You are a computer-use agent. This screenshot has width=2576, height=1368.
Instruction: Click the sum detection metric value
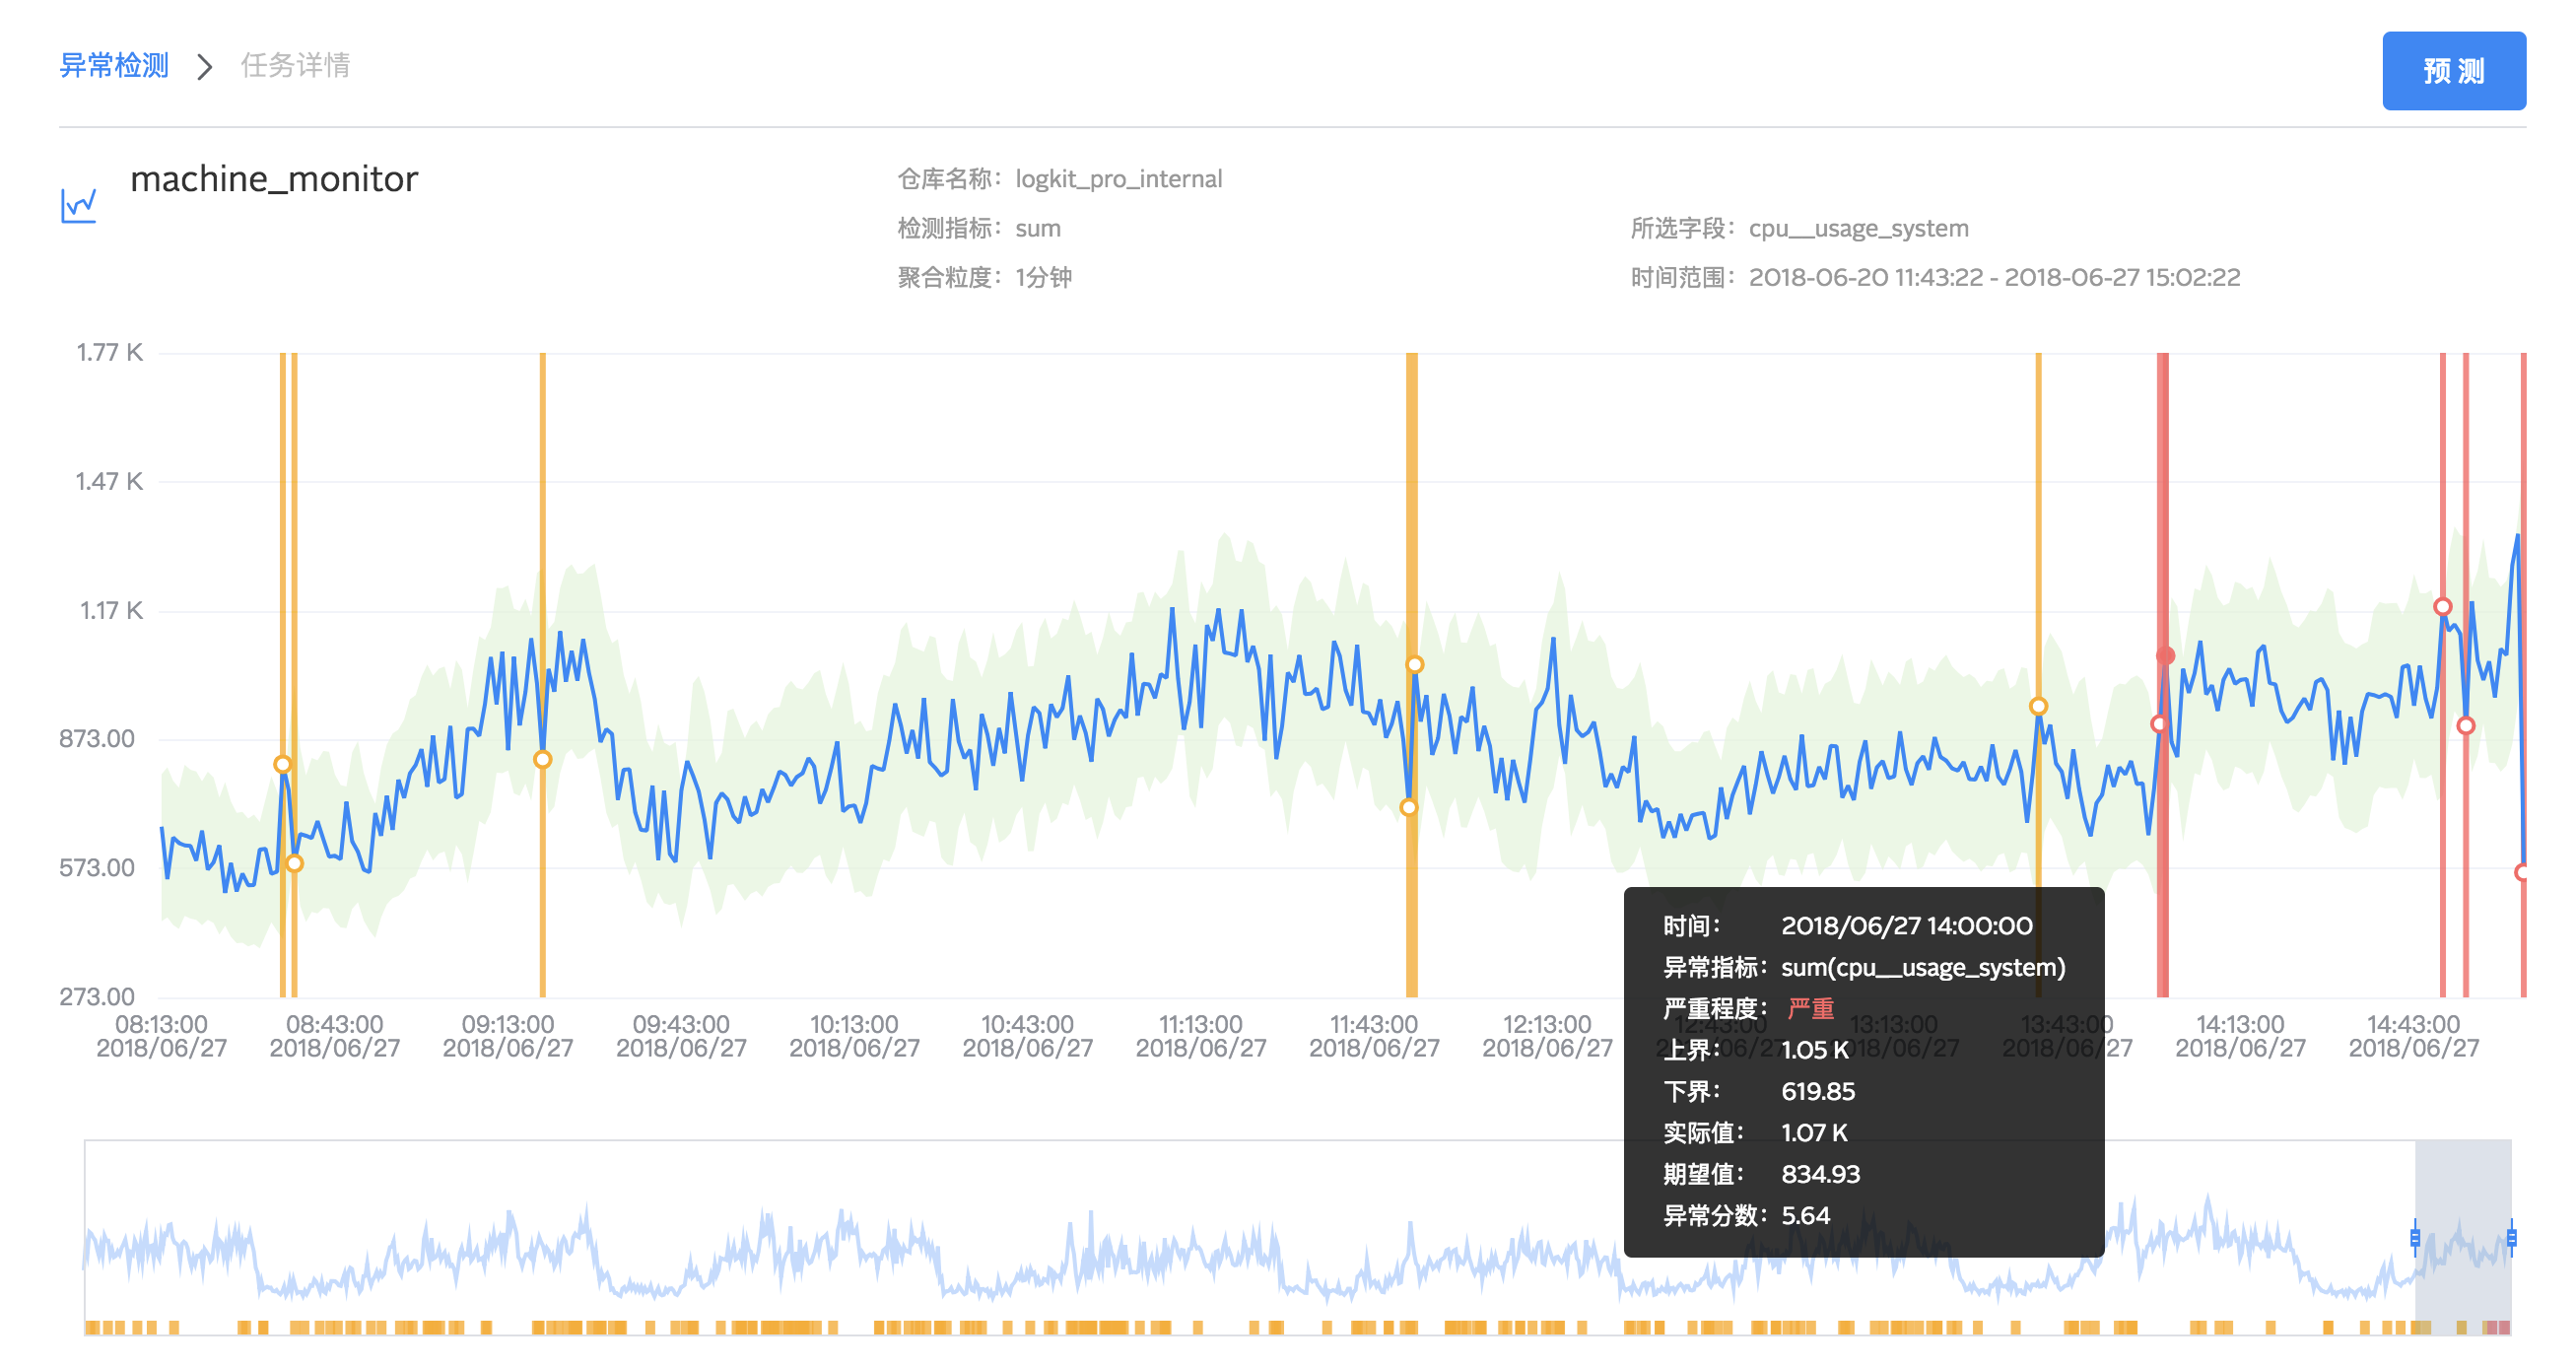[1037, 229]
